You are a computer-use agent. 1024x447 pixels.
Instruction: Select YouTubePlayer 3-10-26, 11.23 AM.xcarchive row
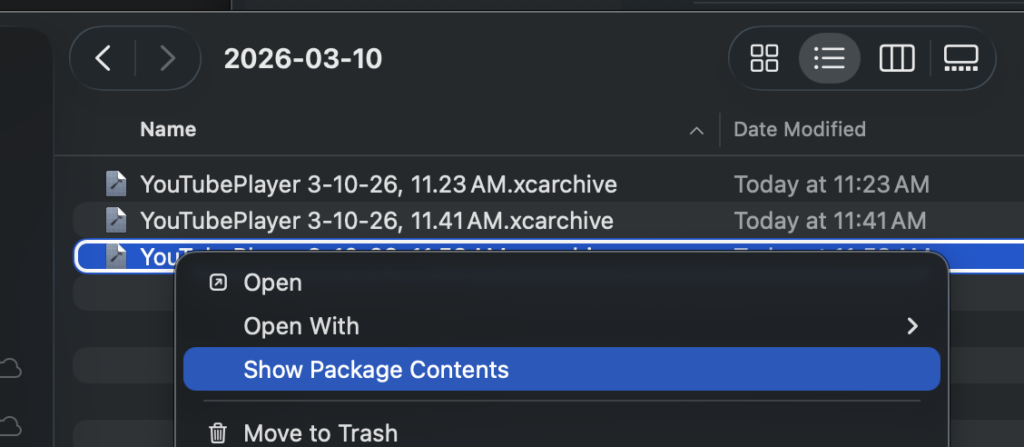pos(378,184)
